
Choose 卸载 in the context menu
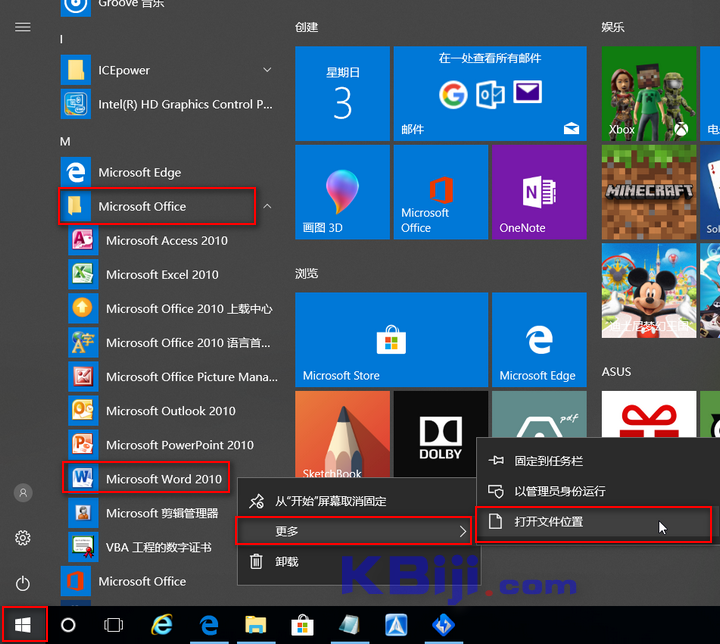point(356,561)
